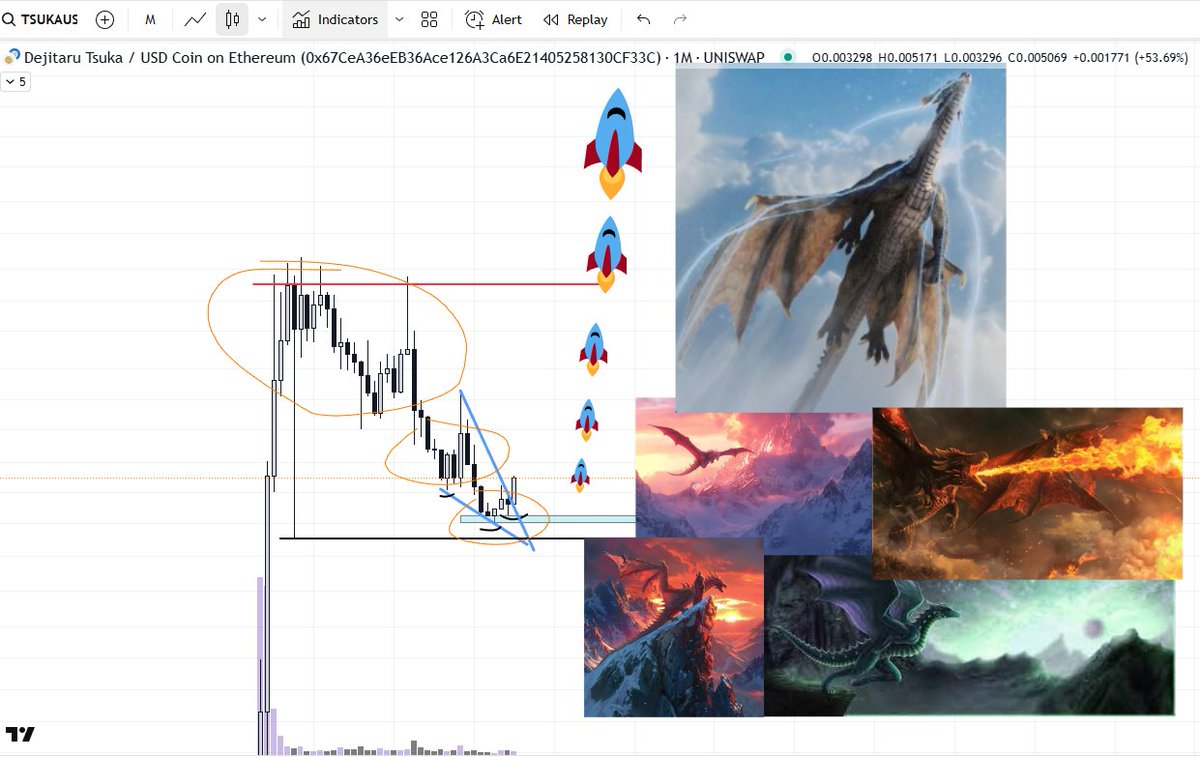The height and width of the screenshot is (757, 1200).
Task: Open indicator templates four-squares icon
Action: [x=429, y=19]
